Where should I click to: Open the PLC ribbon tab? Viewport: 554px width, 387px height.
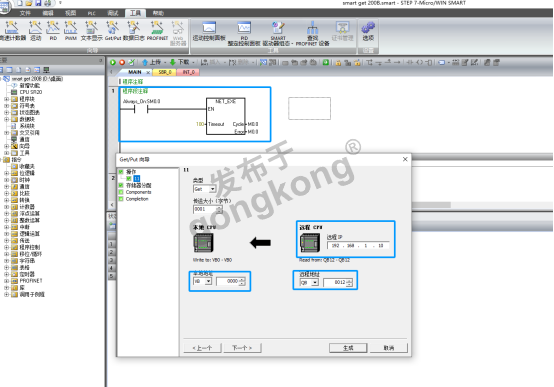[92, 13]
